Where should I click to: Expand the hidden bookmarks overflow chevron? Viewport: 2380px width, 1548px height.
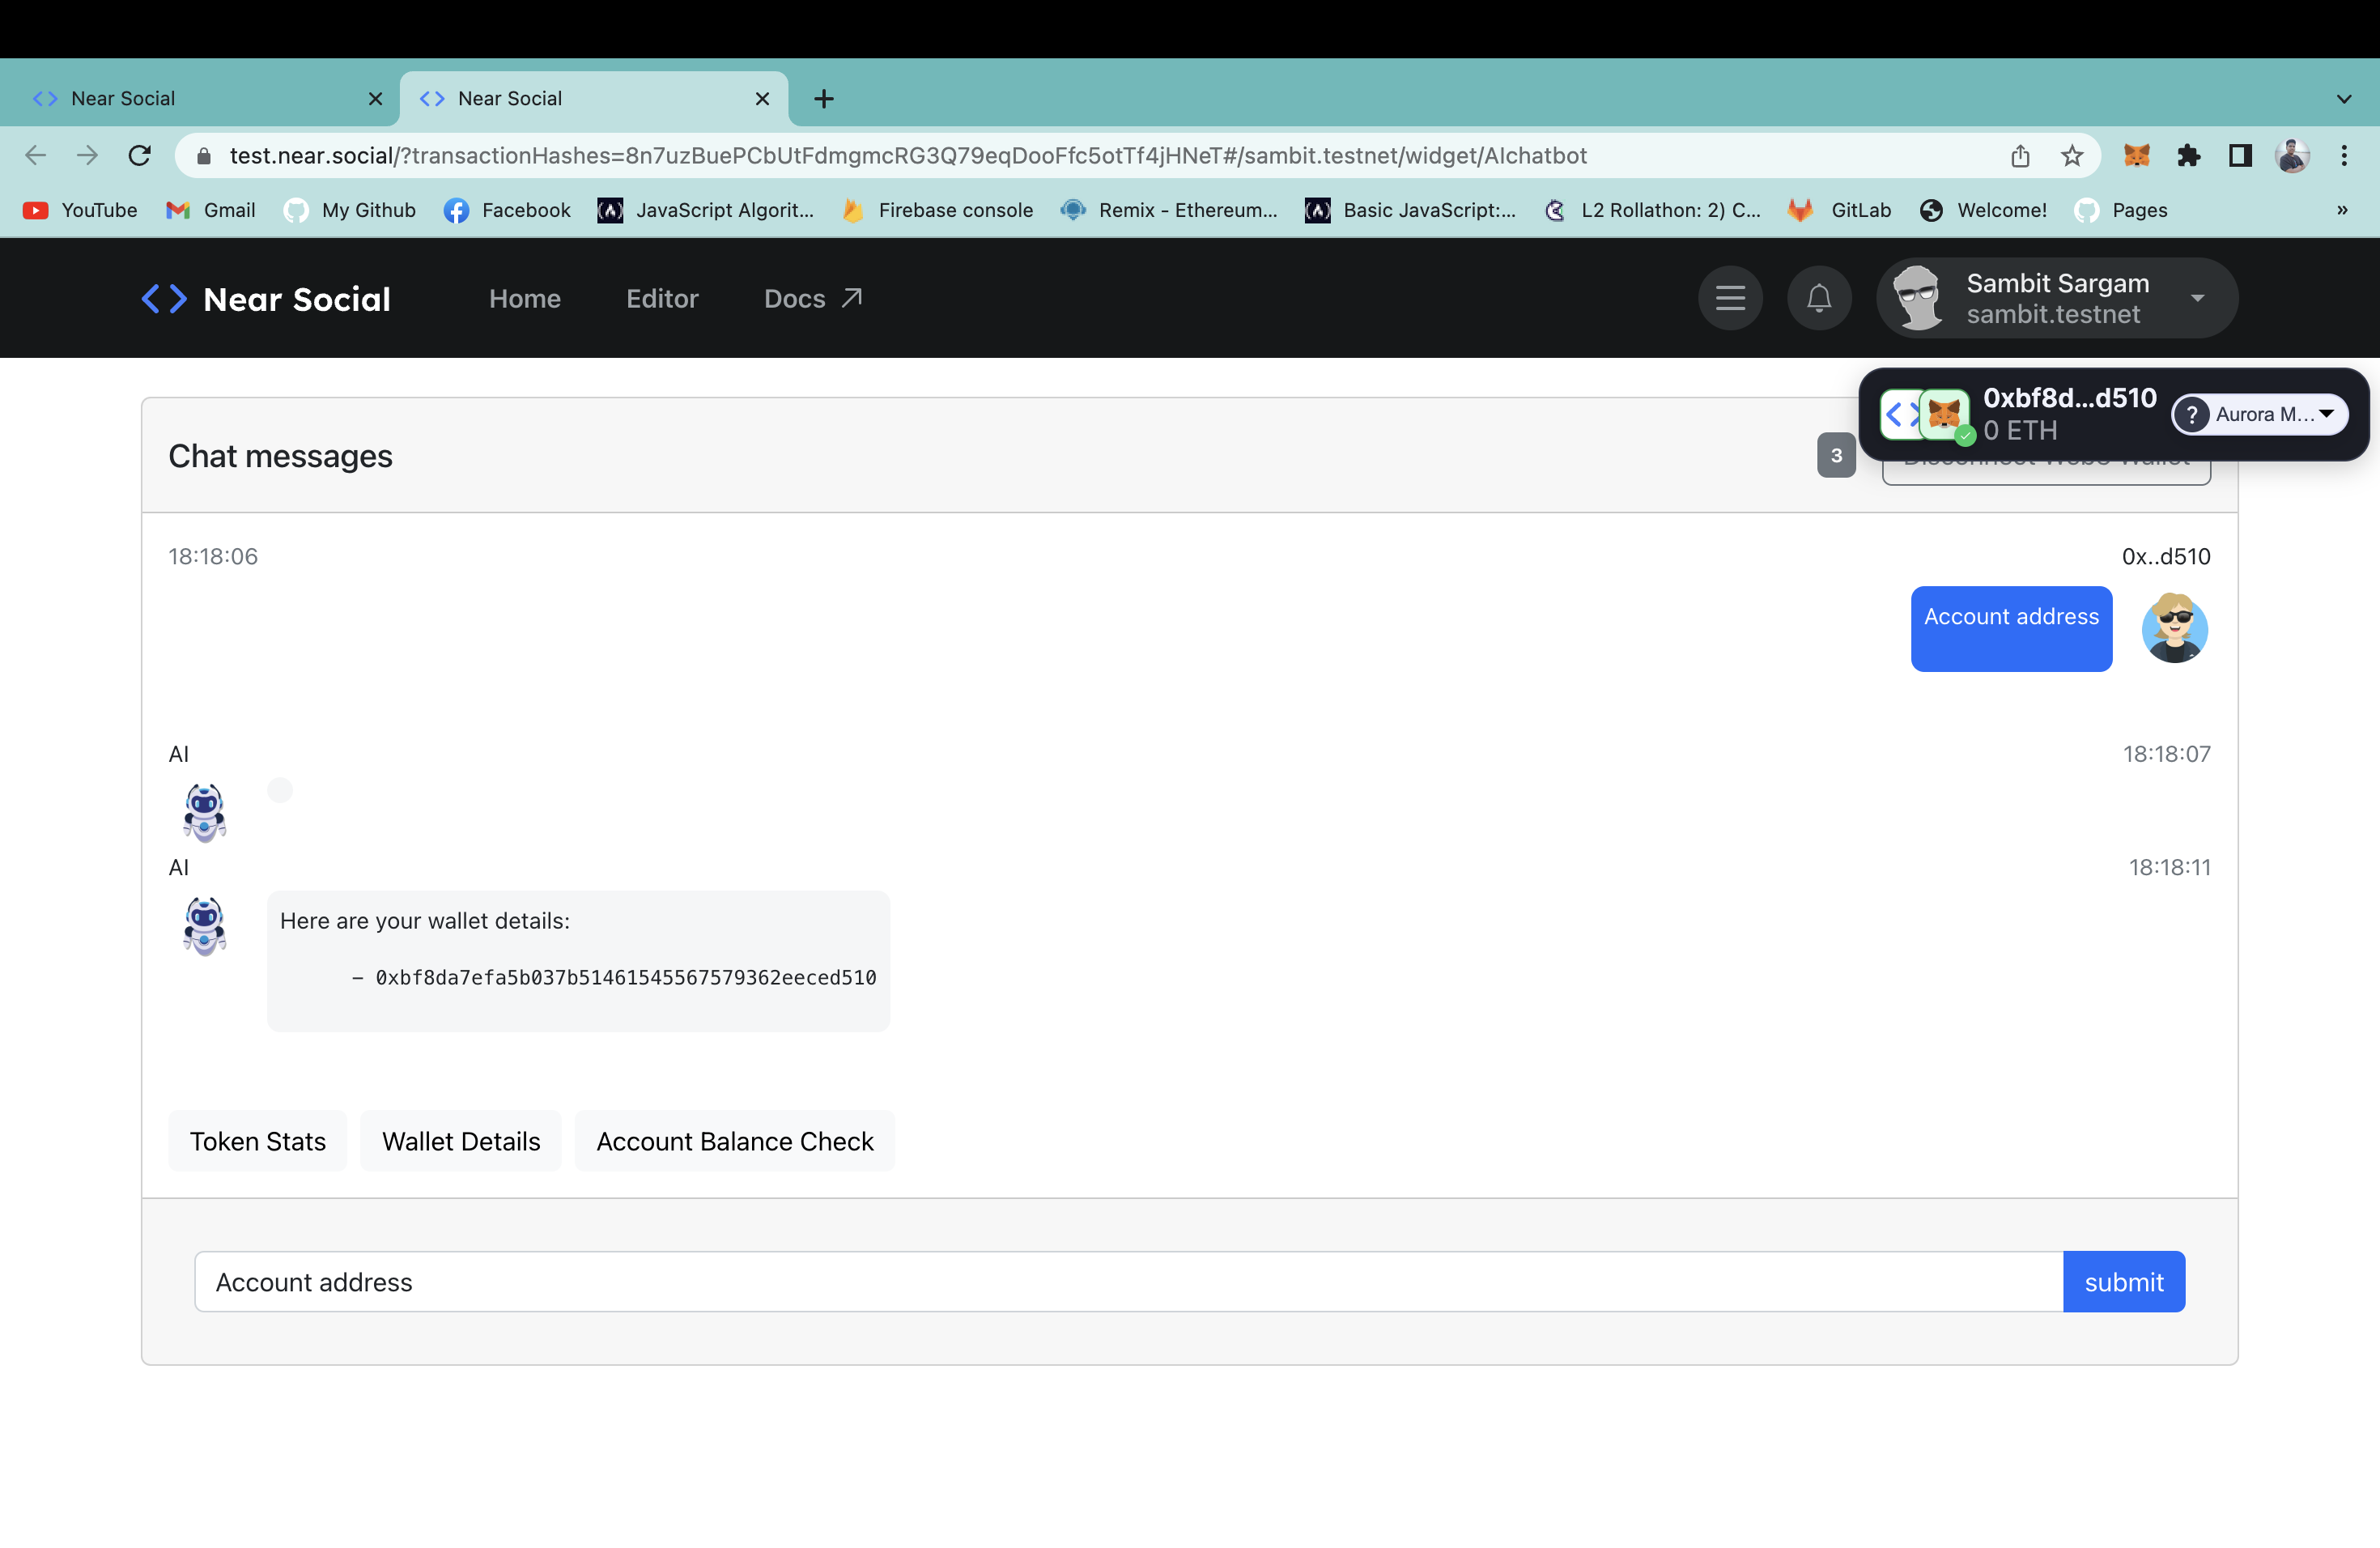tap(2342, 210)
